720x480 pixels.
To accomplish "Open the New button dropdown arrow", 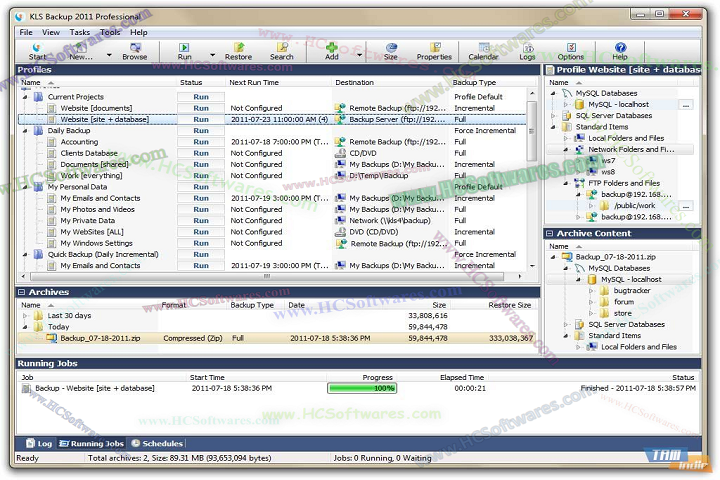I will pyautogui.click(x=109, y=55).
